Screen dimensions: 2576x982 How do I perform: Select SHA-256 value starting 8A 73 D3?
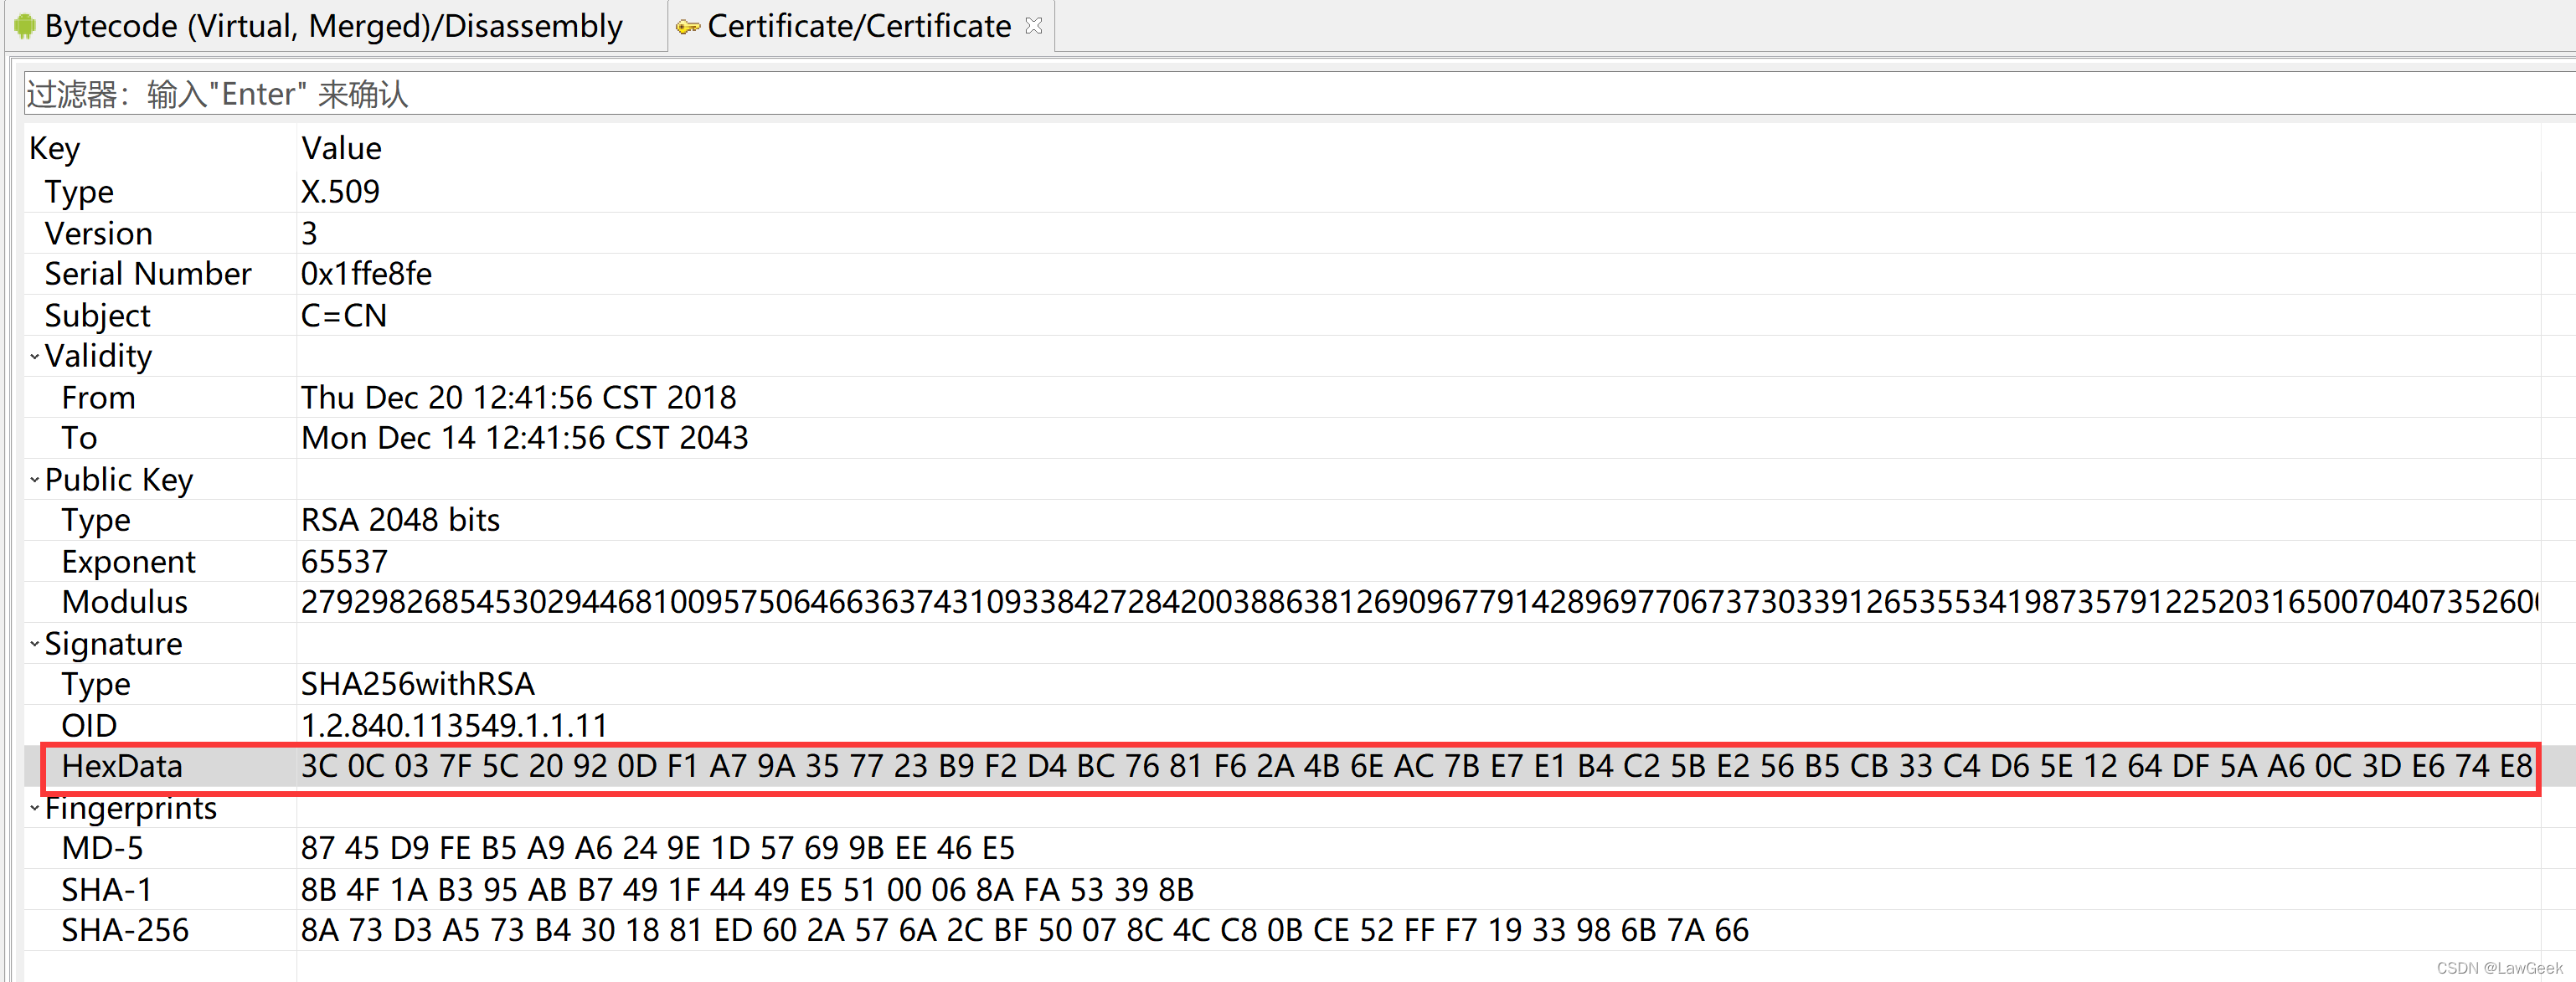pyautogui.click(x=1025, y=930)
